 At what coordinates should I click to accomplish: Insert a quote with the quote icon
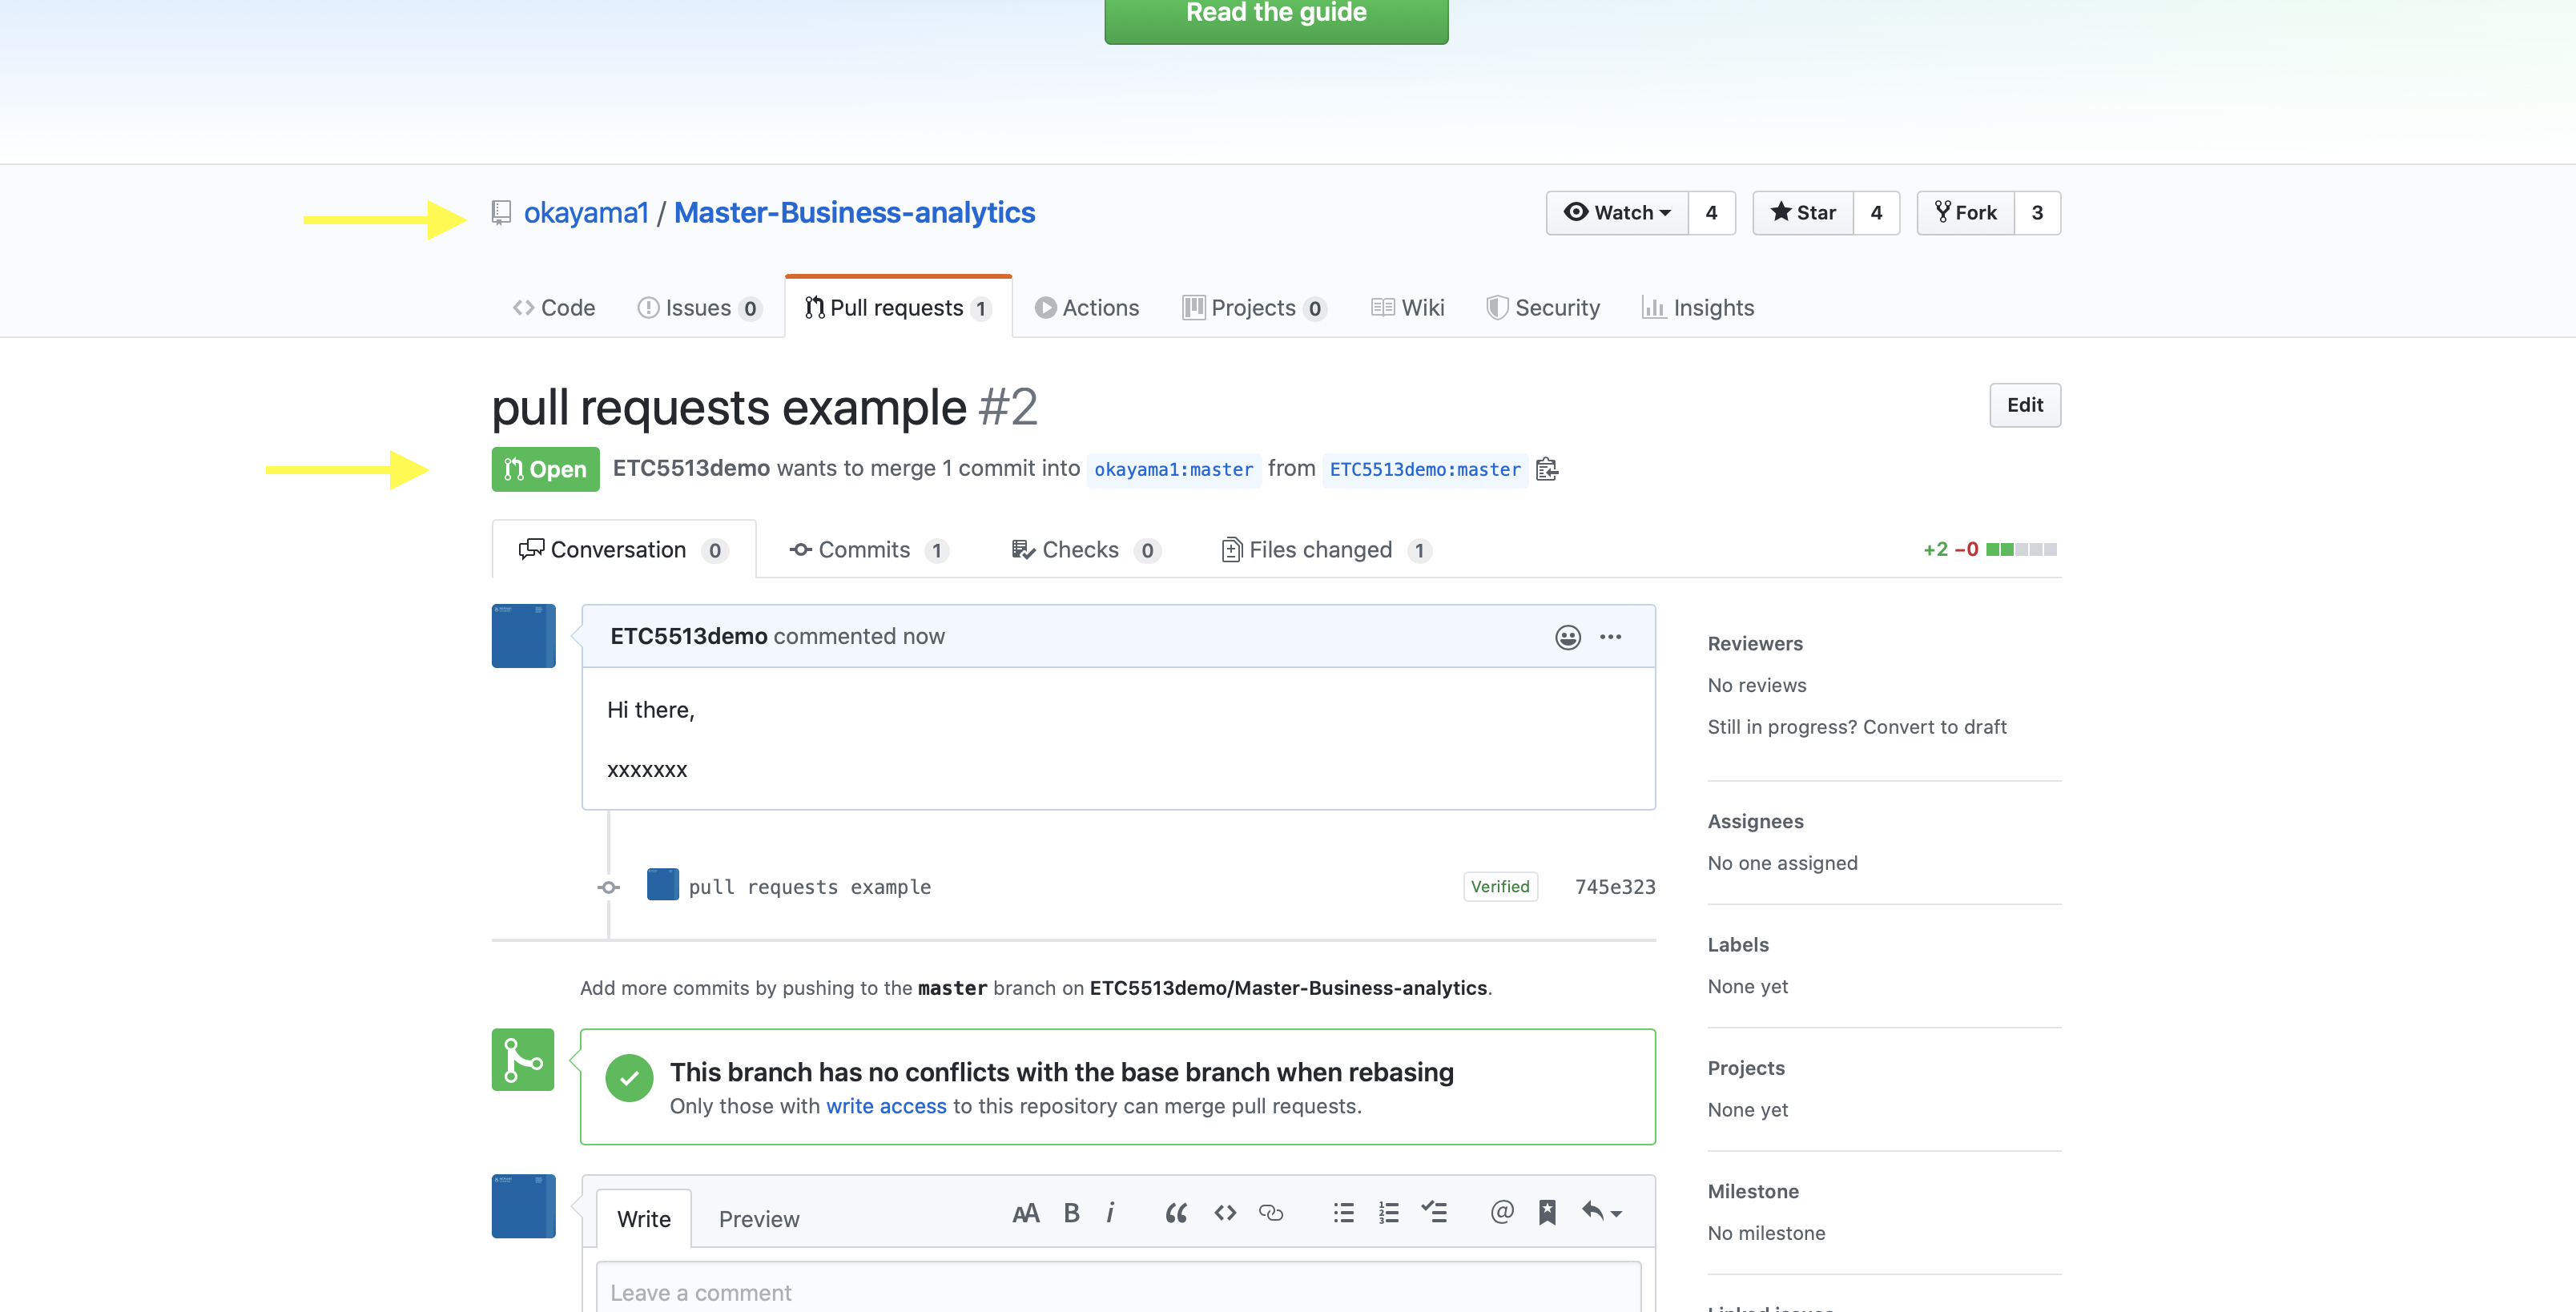click(x=1176, y=1213)
